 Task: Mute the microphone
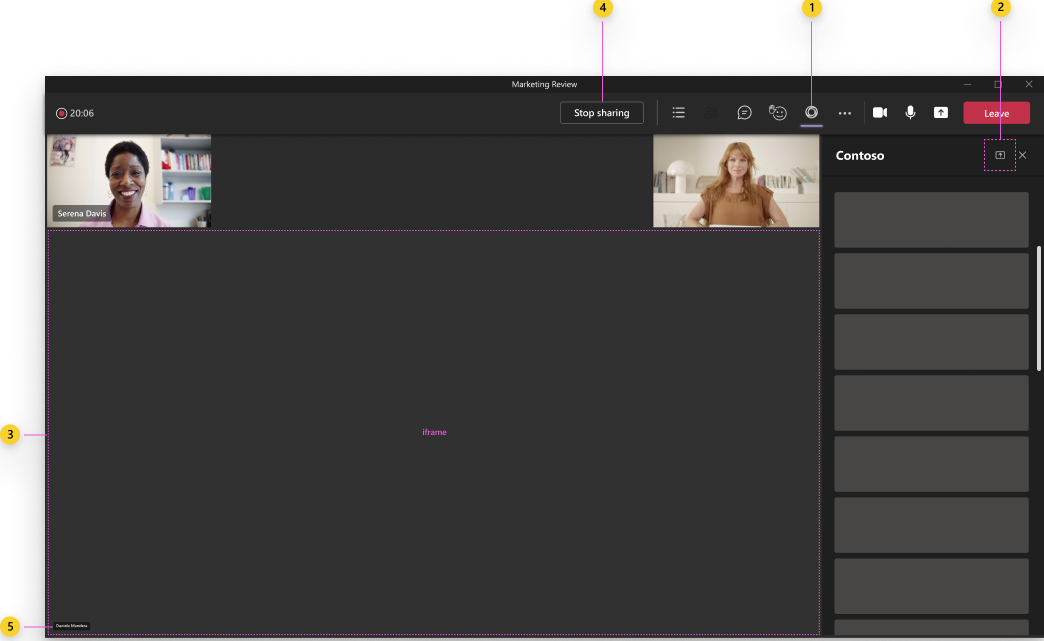click(910, 112)
